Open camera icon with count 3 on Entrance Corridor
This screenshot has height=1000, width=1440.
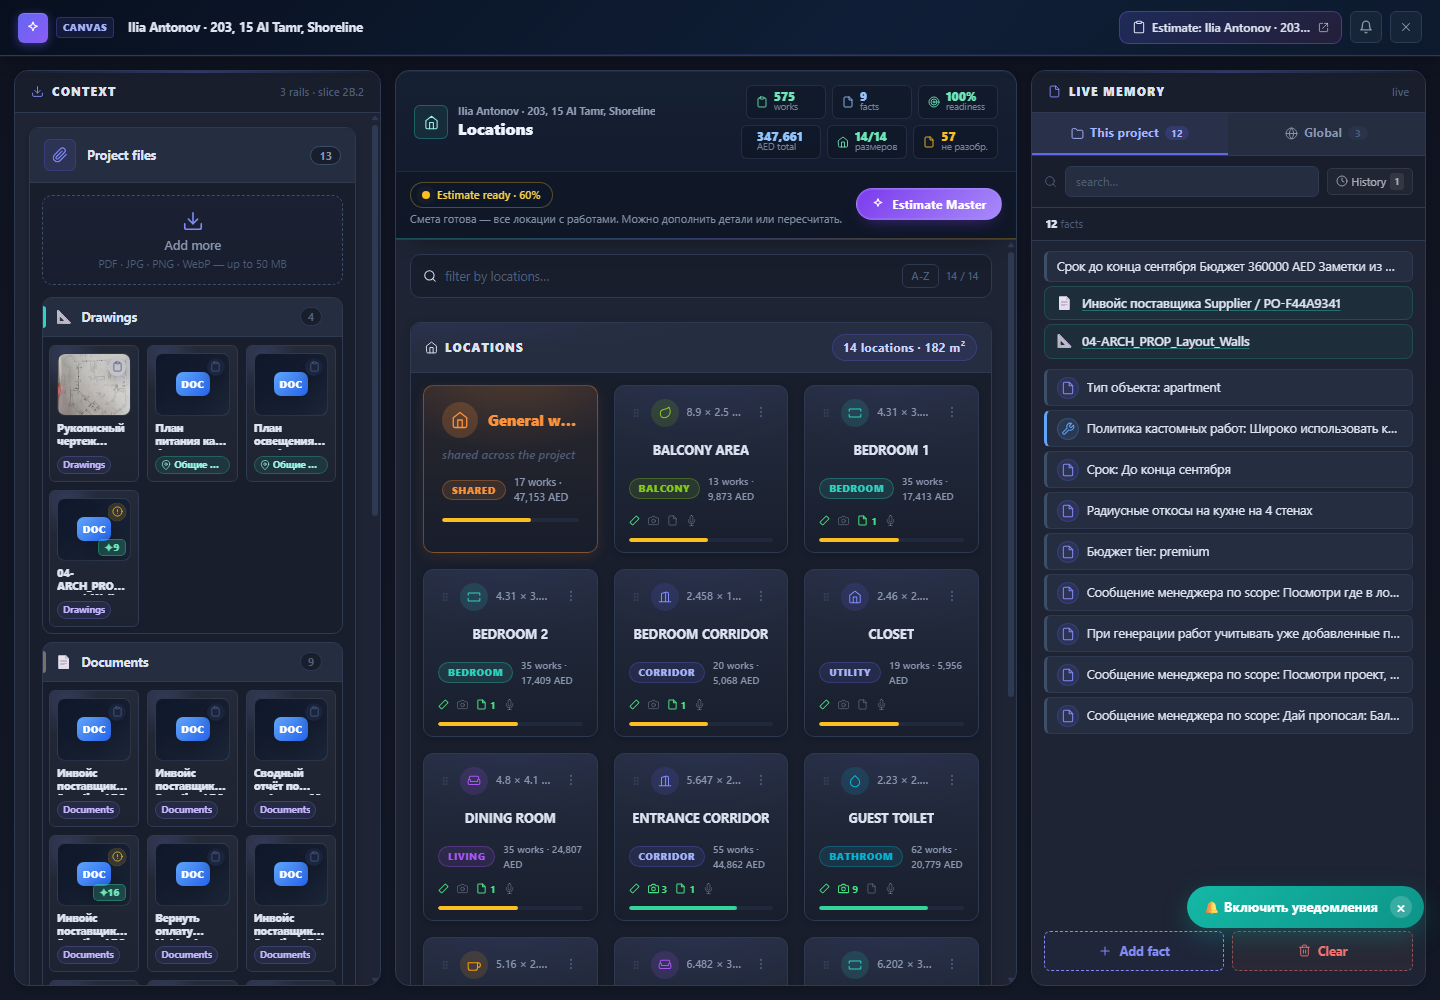pos(657,889)
